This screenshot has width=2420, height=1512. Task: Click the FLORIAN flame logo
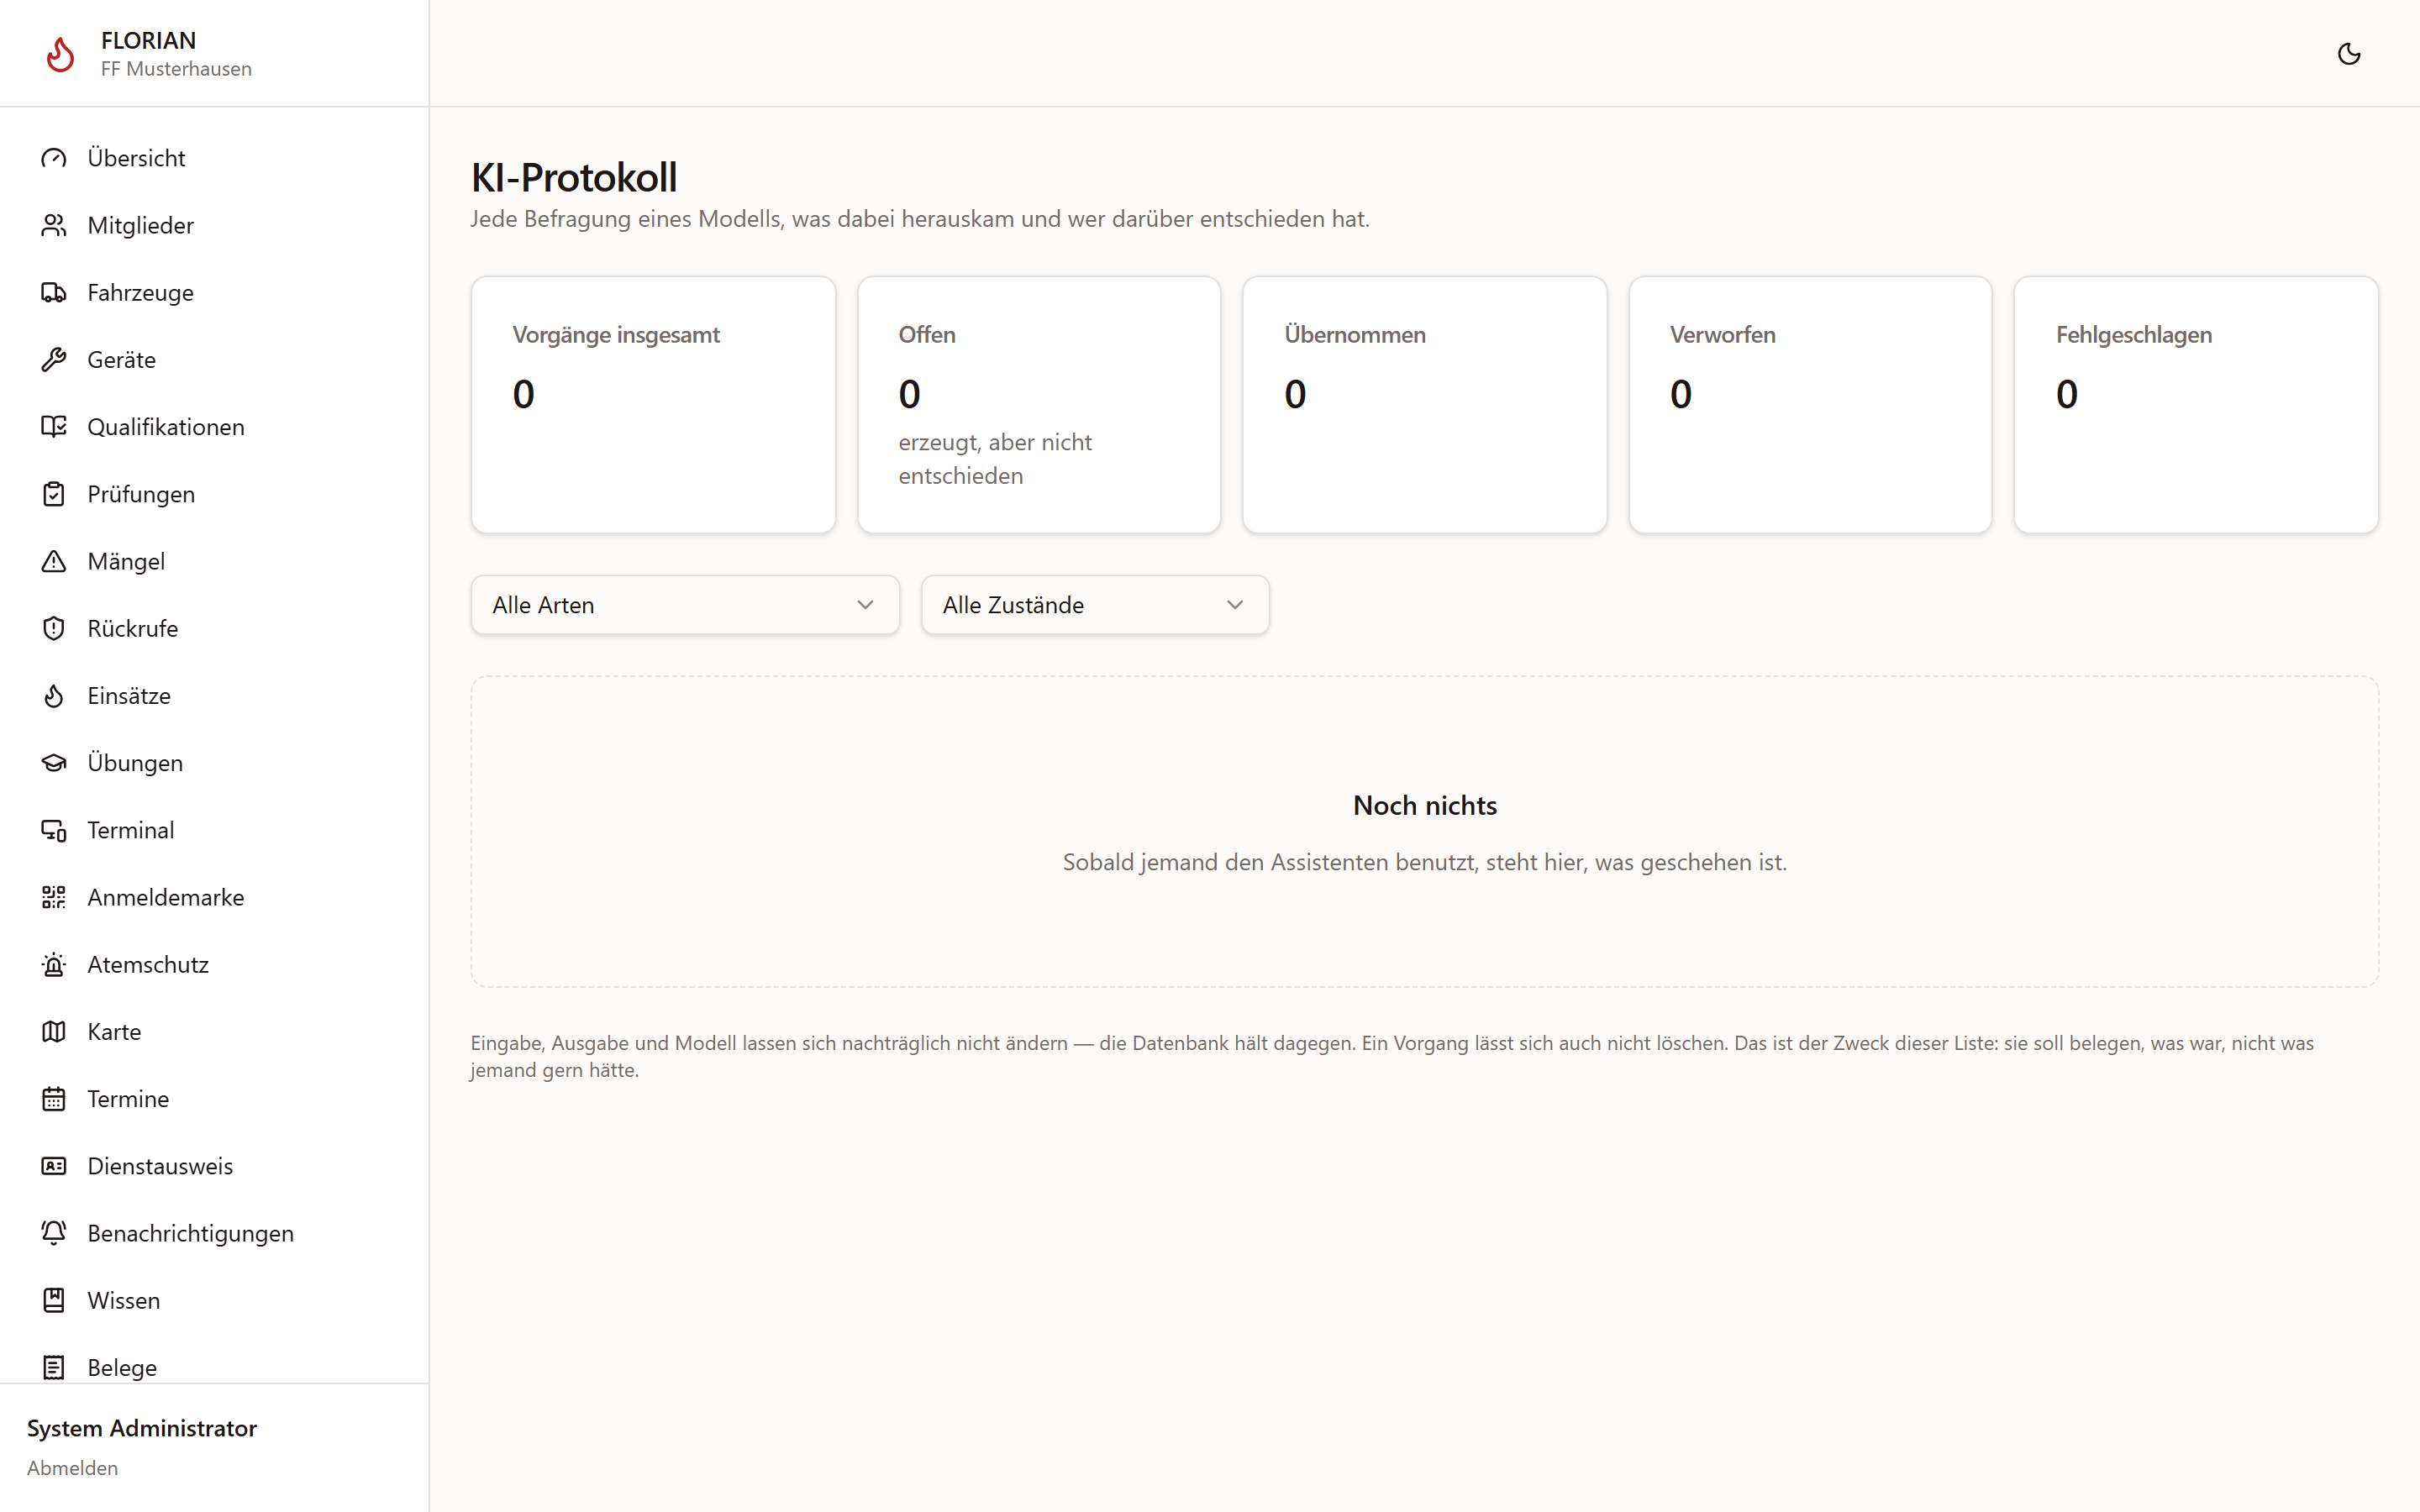click(60, 54)
